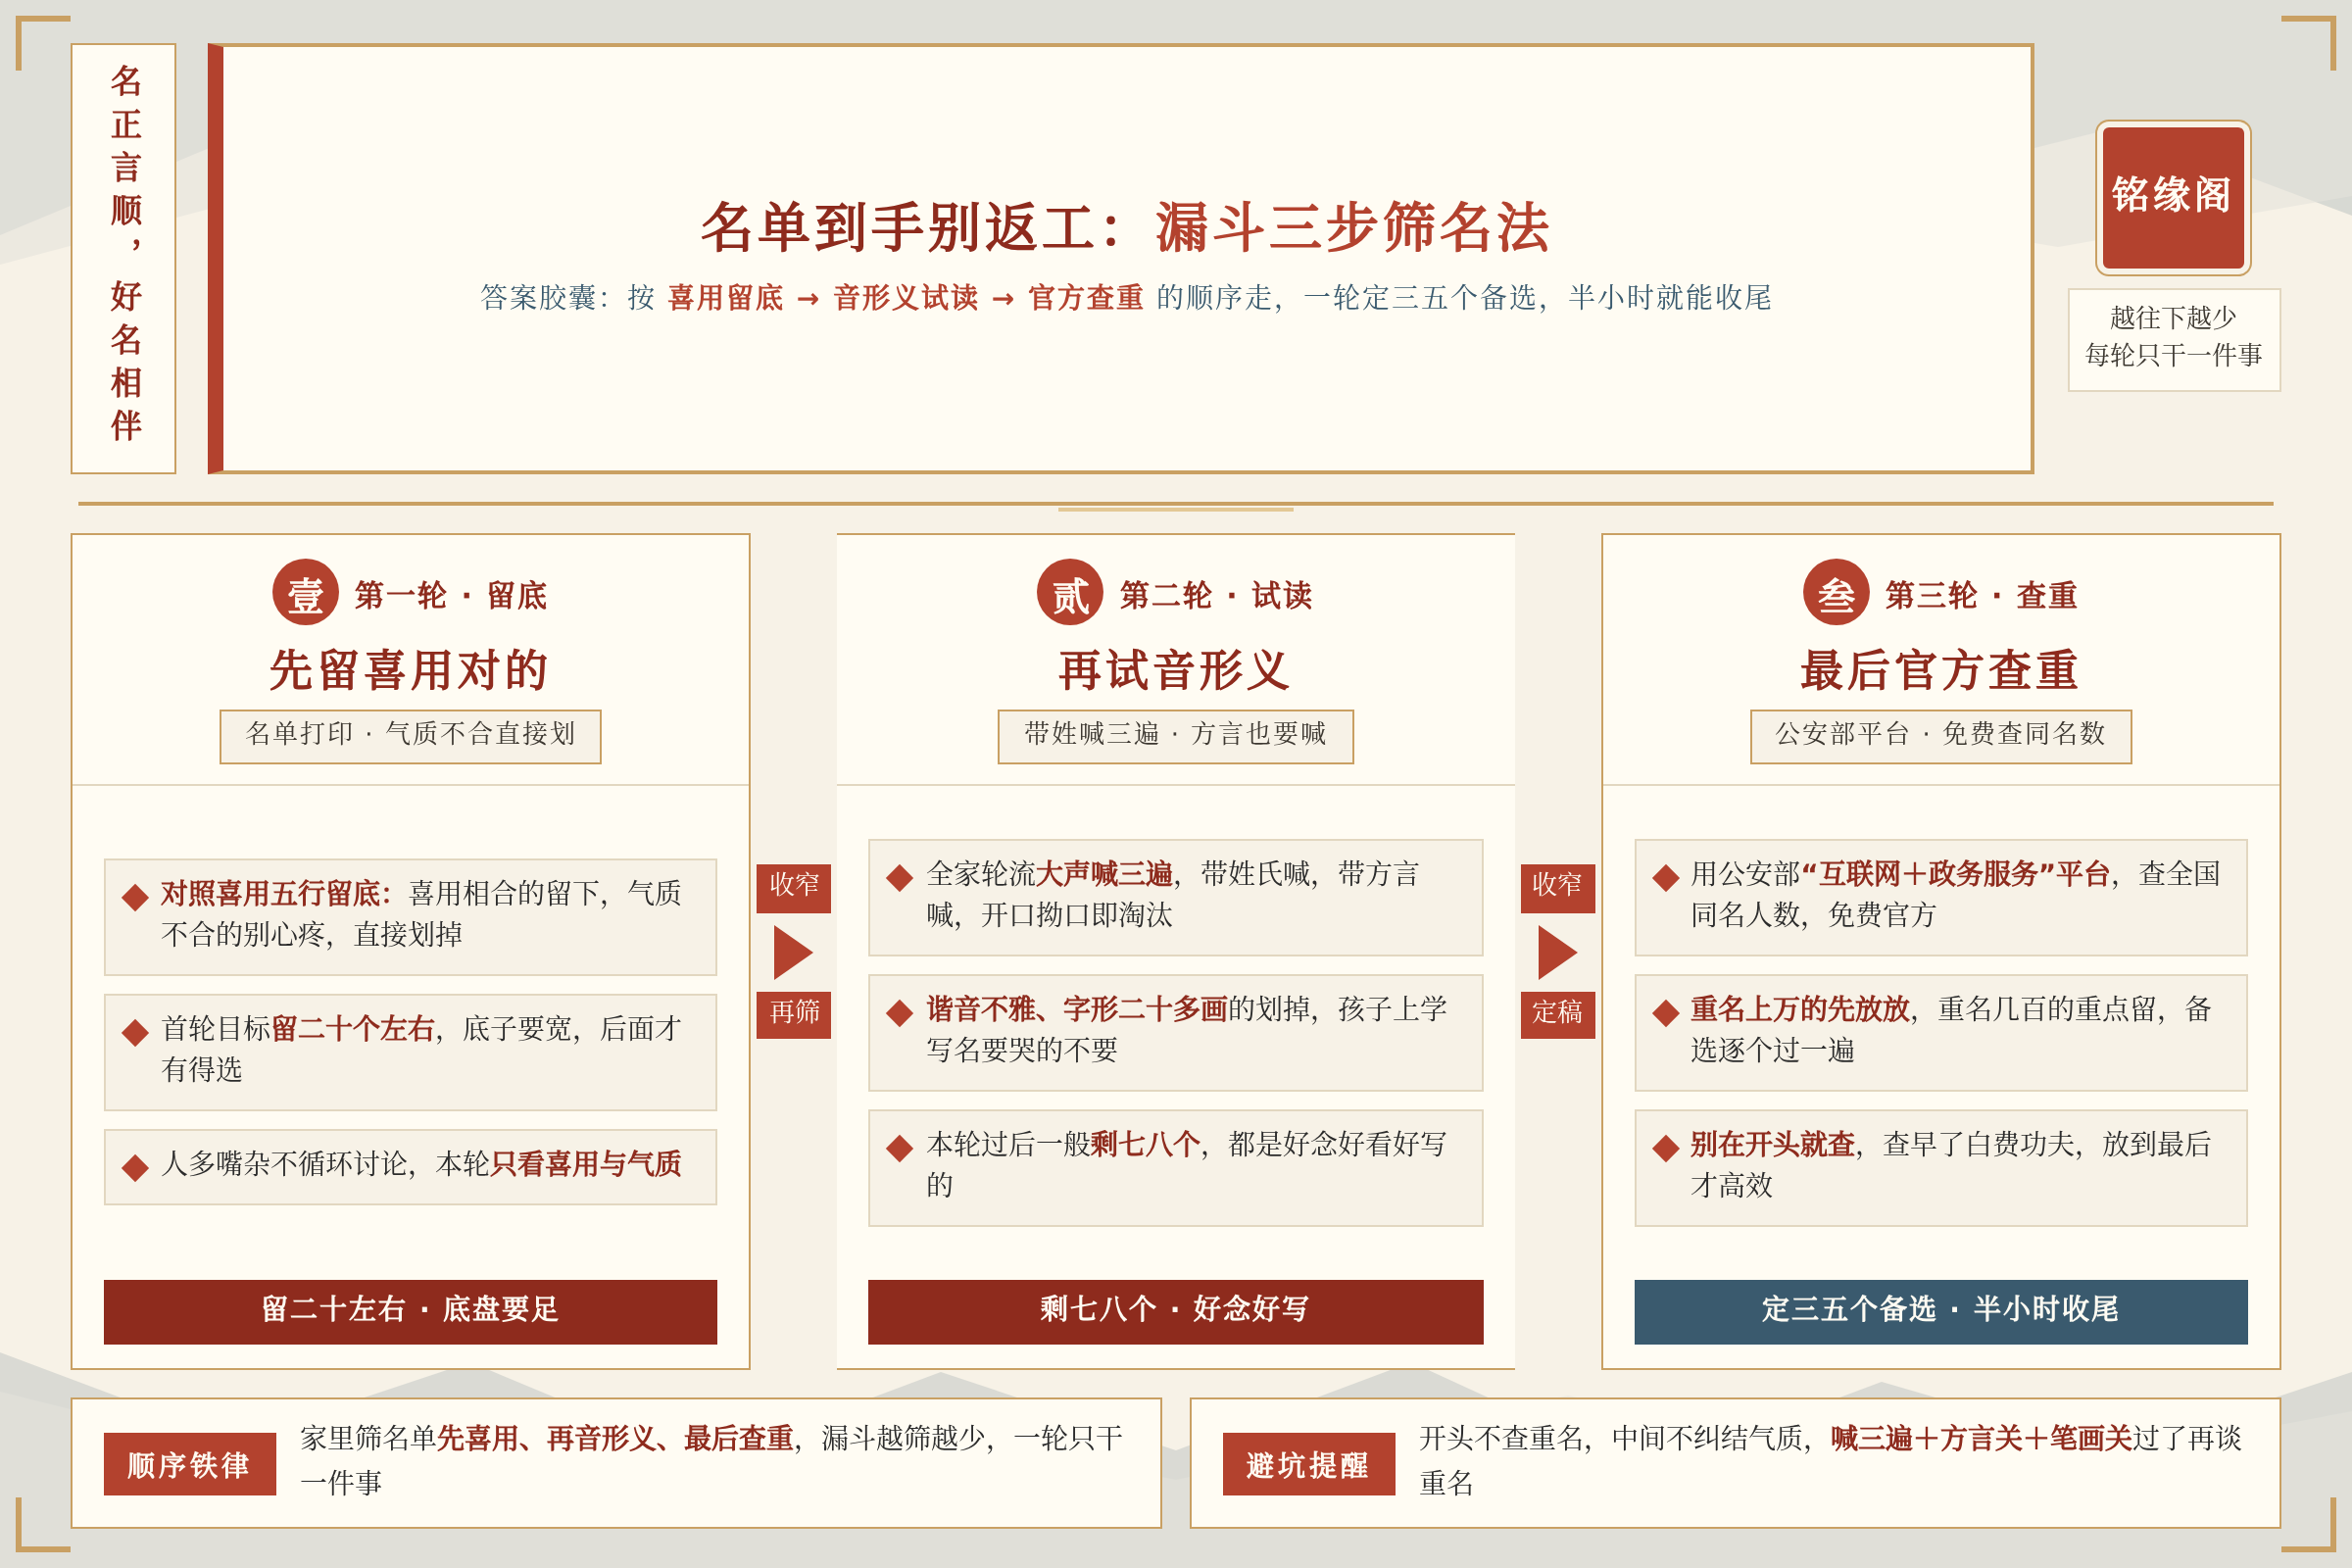Click the round 壹 number badge
2352x1568 pixels.
pos(305,592)
